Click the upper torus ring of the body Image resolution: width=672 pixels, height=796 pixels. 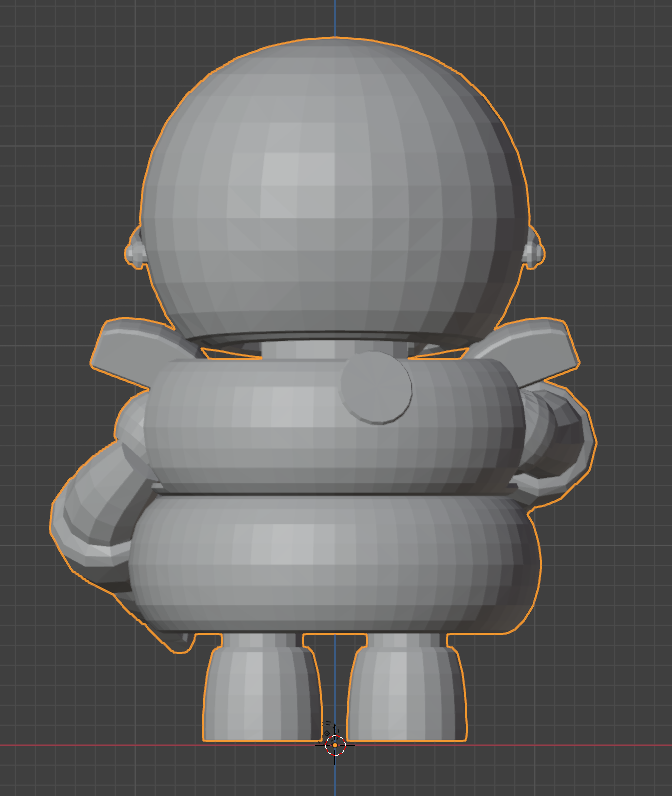coord(334,425)
